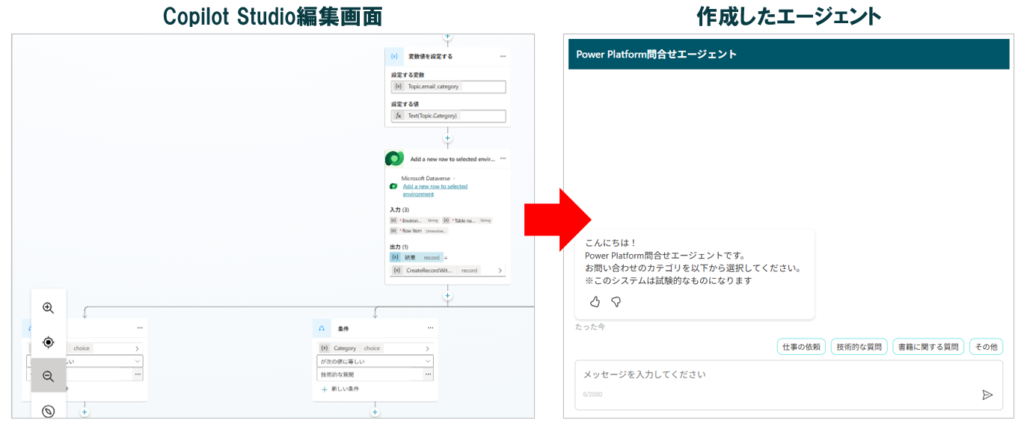Click the thumbs down icon on the greeting
1024x426 pixels.
coord(616,302)
